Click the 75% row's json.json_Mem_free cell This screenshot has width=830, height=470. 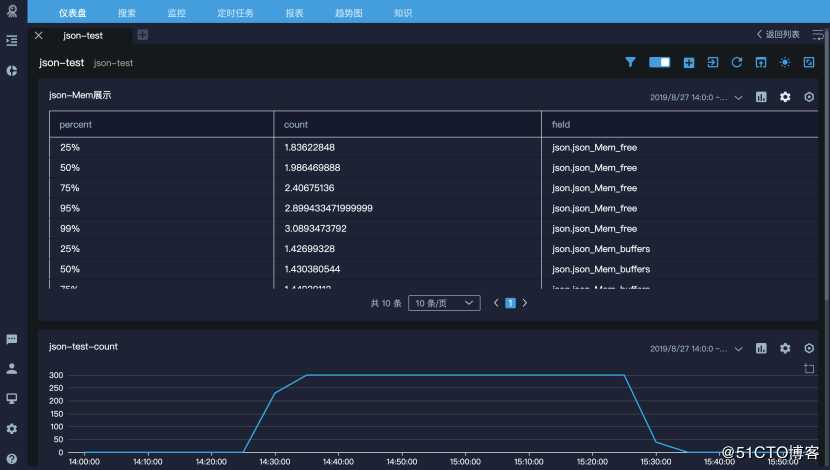594,188
